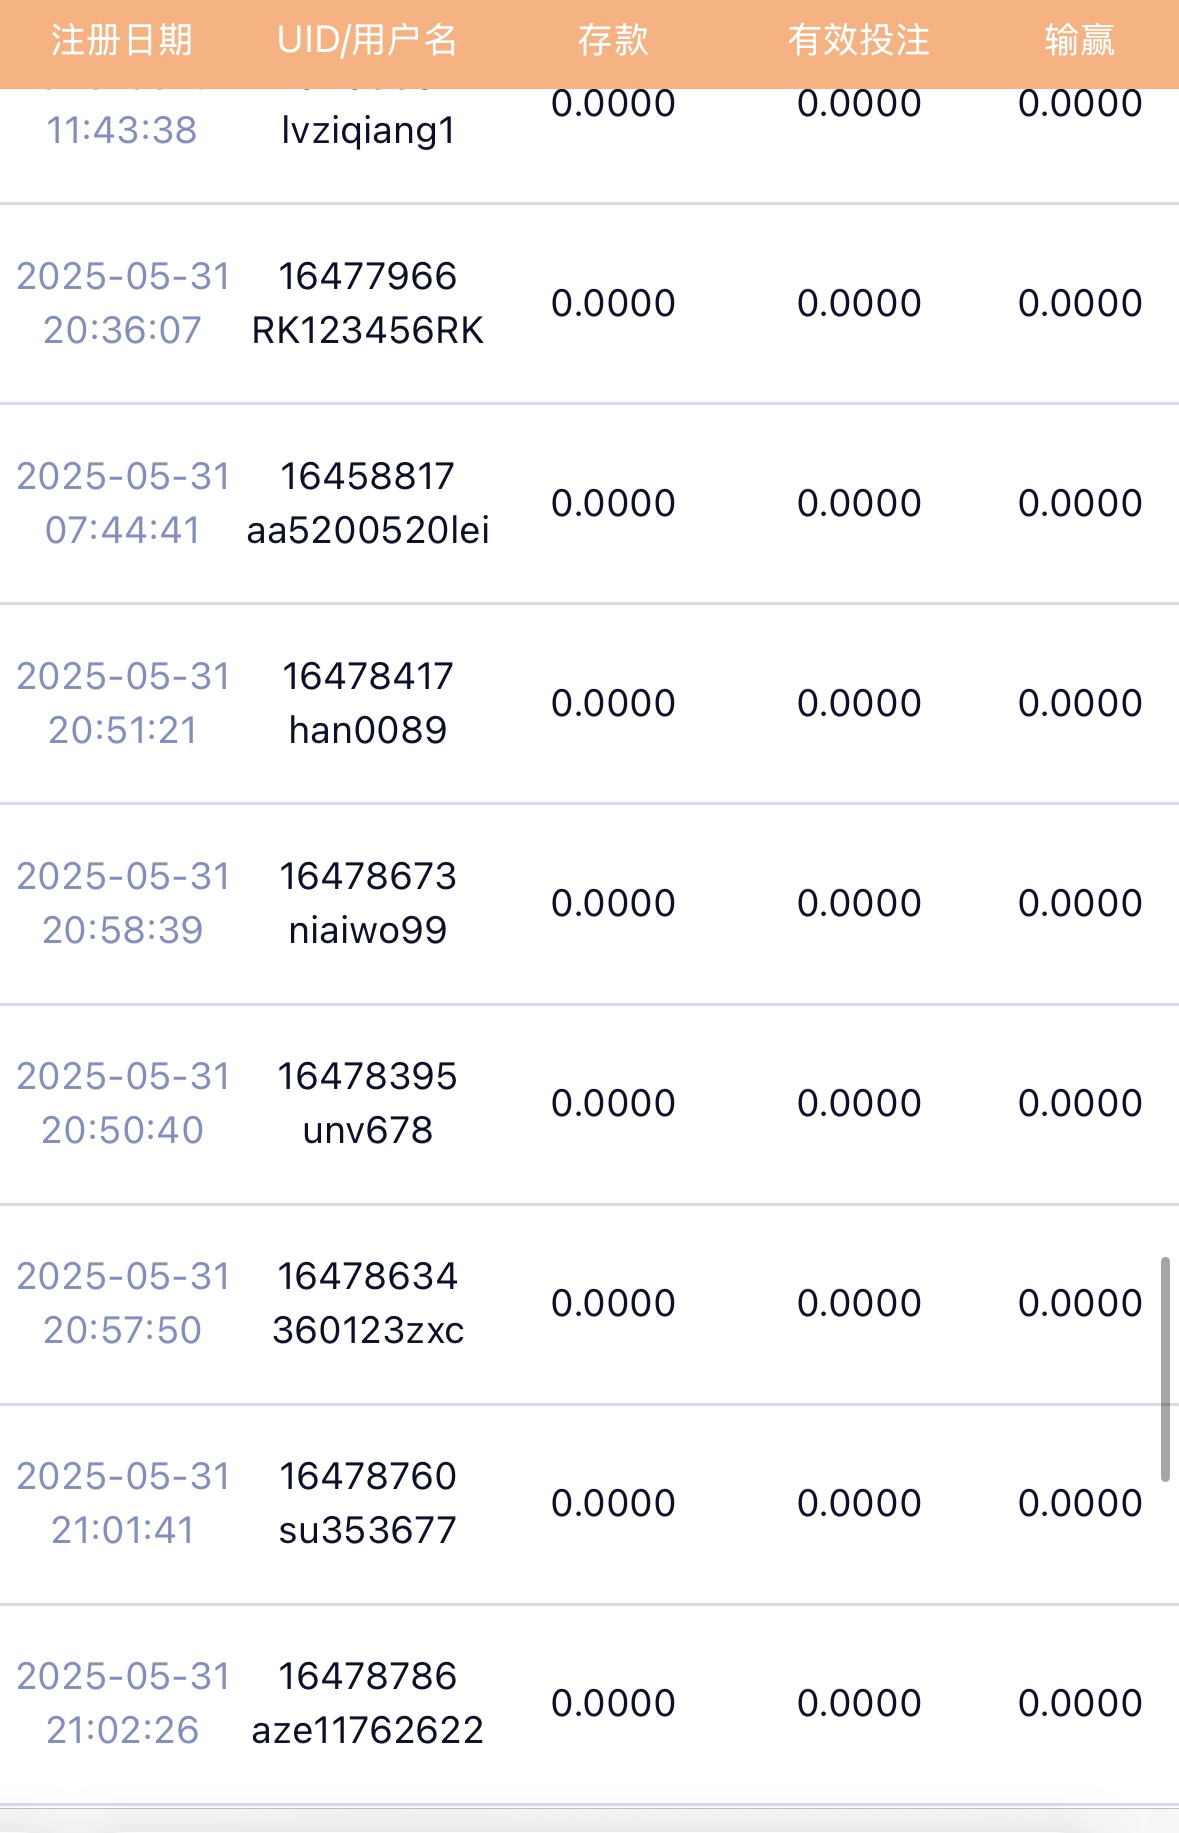Click UID 16458817

click(x=368, y=476)
